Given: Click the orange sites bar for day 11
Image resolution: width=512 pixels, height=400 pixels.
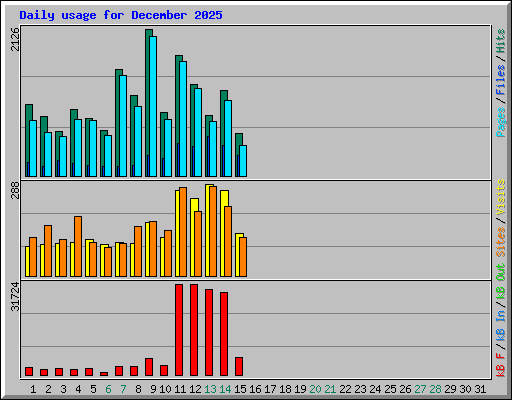Looking at the screenshot, I should 183,232.
